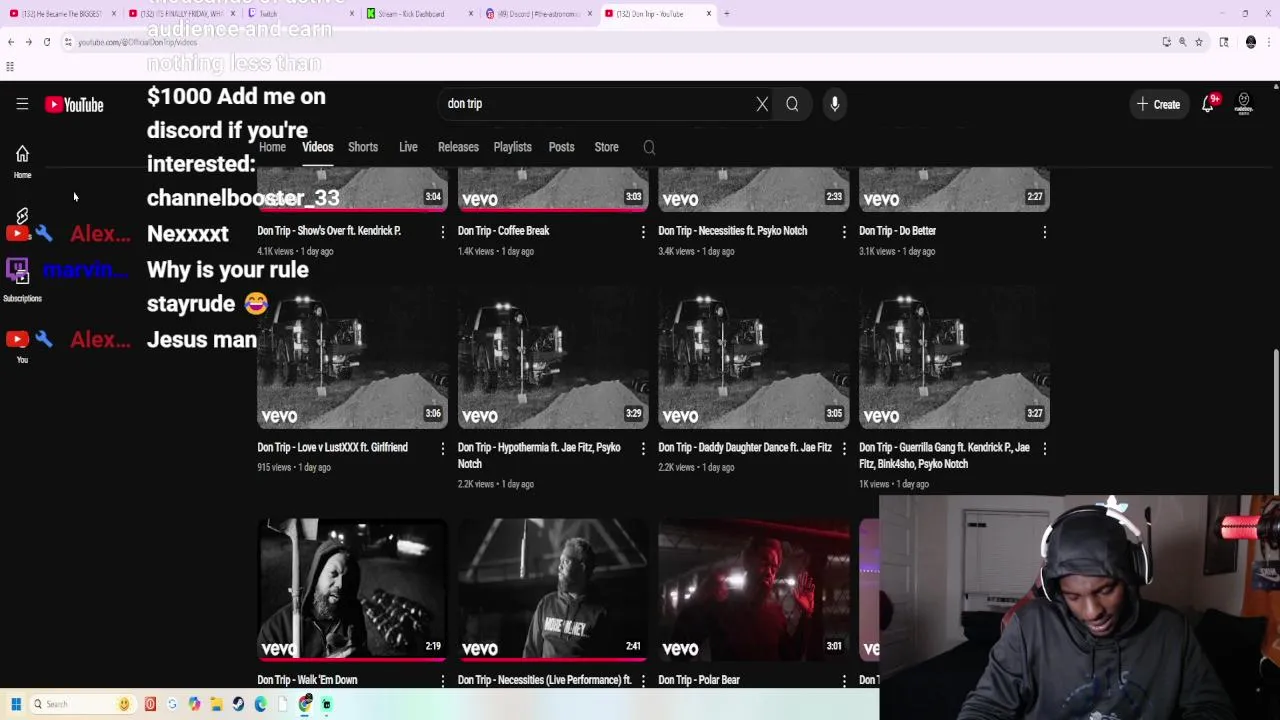Screen dimensions: 1280x720
Task: Open title Don Trip - Polar Bear
Action: tap(699, 680)
